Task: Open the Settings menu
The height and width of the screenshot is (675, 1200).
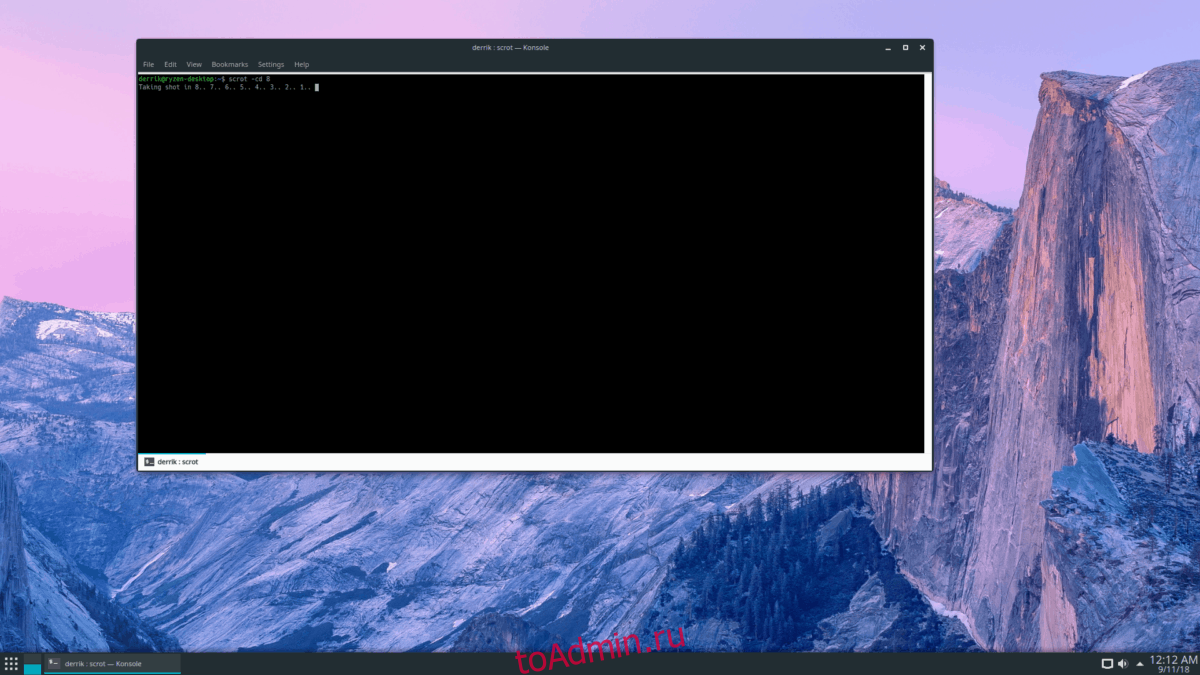Action: [271, 64]
